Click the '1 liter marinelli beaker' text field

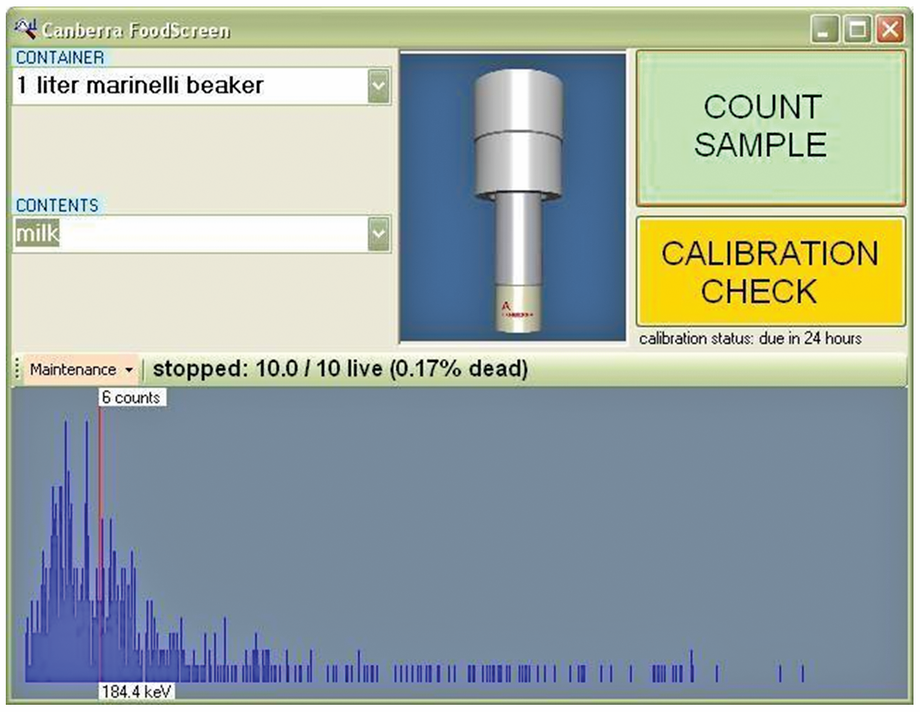(x=190, y=87)
